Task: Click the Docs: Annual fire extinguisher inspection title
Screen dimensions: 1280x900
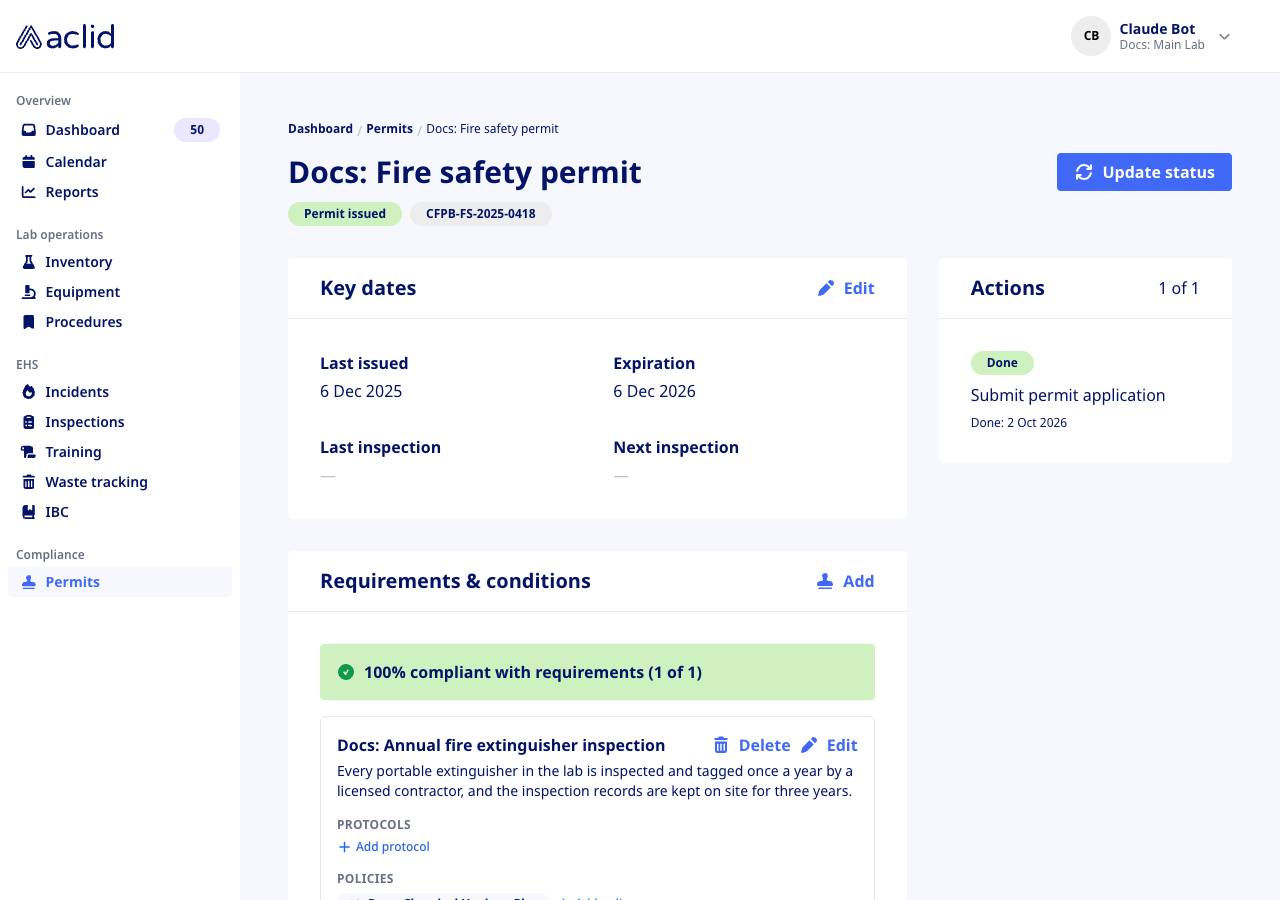Action: pos(501,745)
